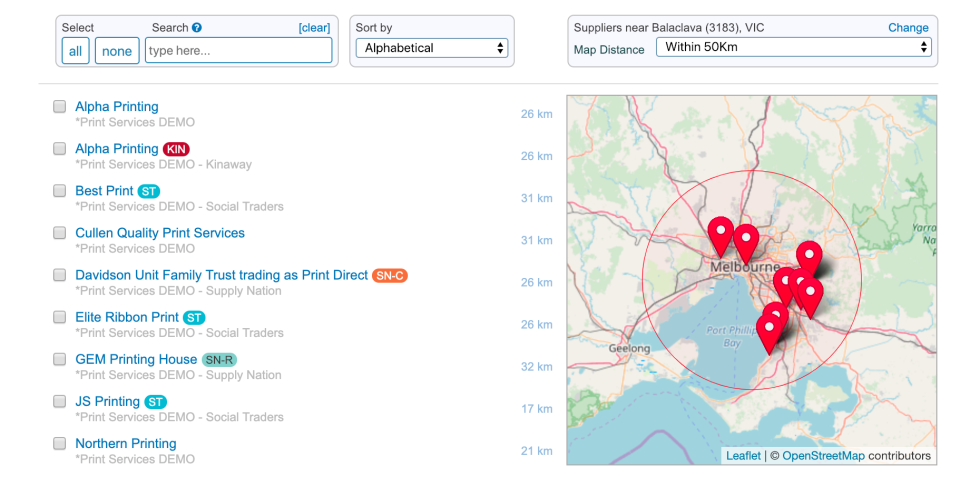960x477 pixels.
Task: Click into the search type here field
Action: click(x=239, y=50)
